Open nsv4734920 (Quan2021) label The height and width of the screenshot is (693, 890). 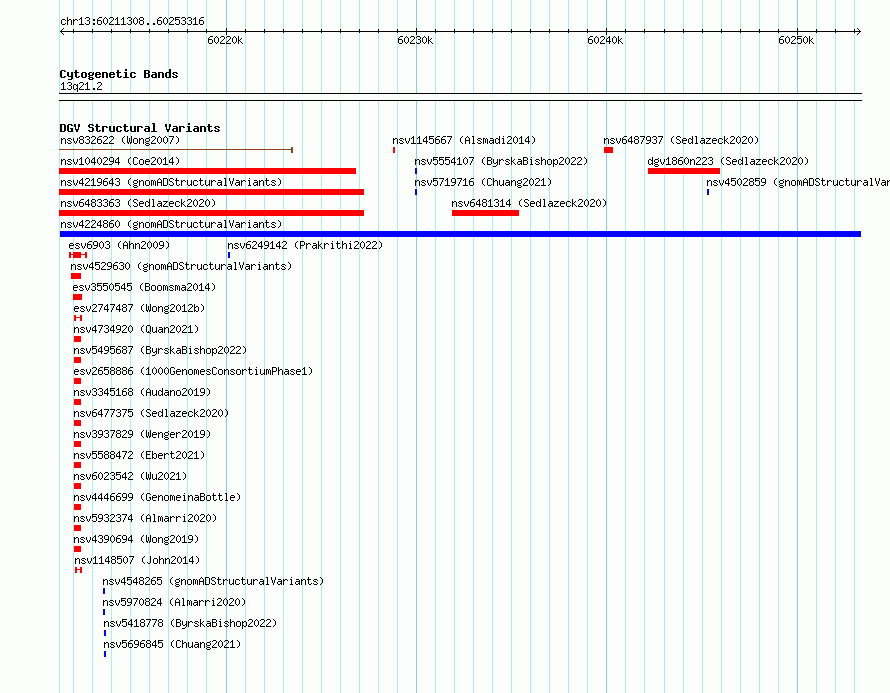(x=136, y=329)
